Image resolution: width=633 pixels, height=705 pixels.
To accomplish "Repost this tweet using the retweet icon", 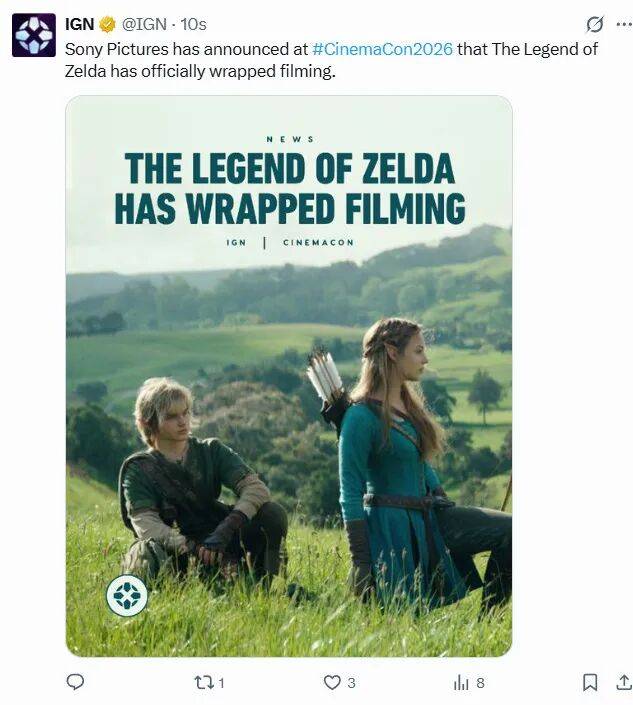I will [203, 683].
